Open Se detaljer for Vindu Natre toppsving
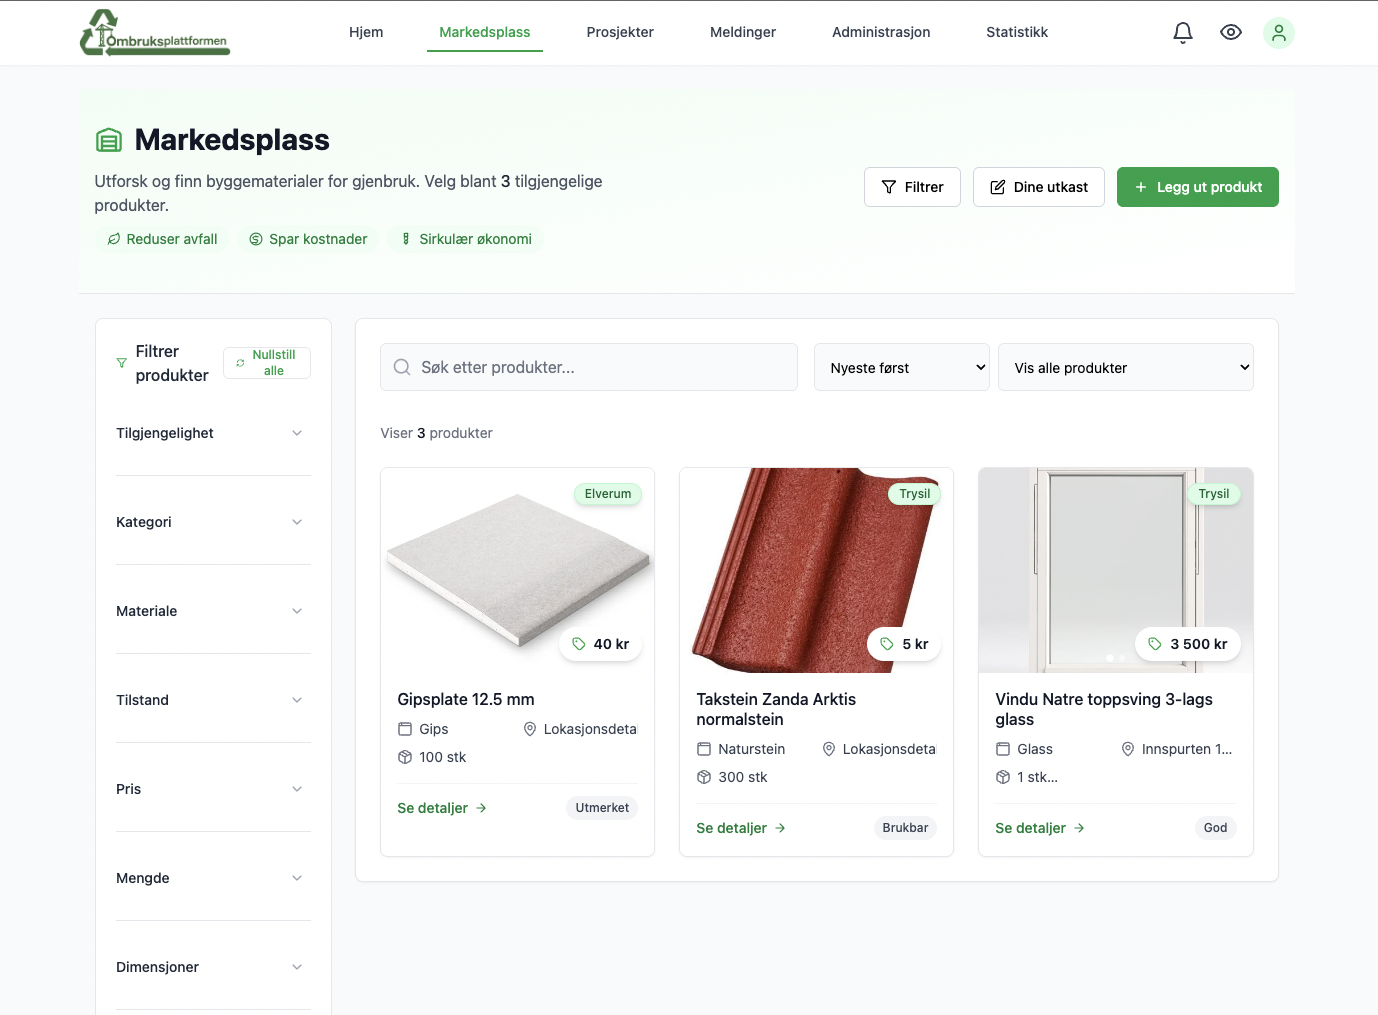 tap(1040, 828)
